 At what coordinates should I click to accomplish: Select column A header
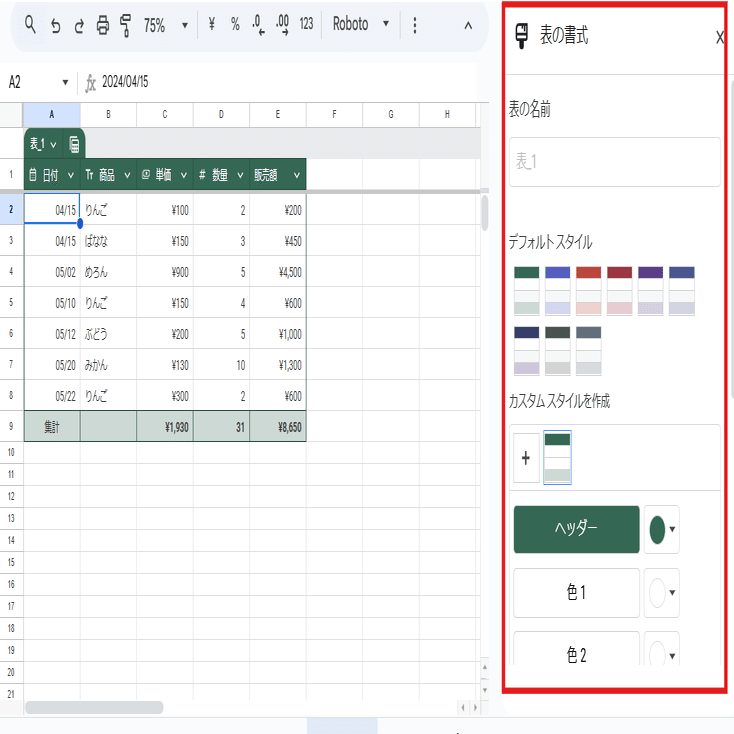51,115
